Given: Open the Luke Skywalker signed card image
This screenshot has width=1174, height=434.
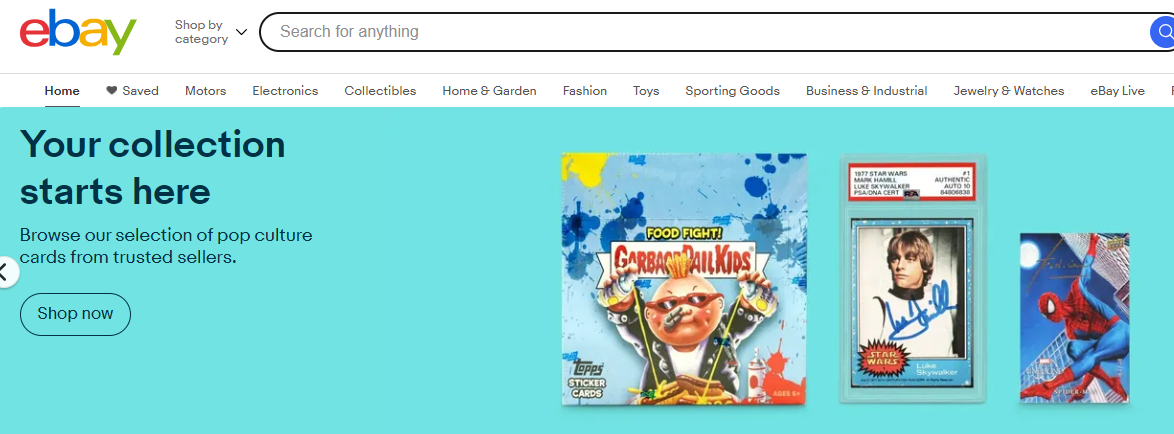Looking at the screenshot, I should [x=913, y=278].
